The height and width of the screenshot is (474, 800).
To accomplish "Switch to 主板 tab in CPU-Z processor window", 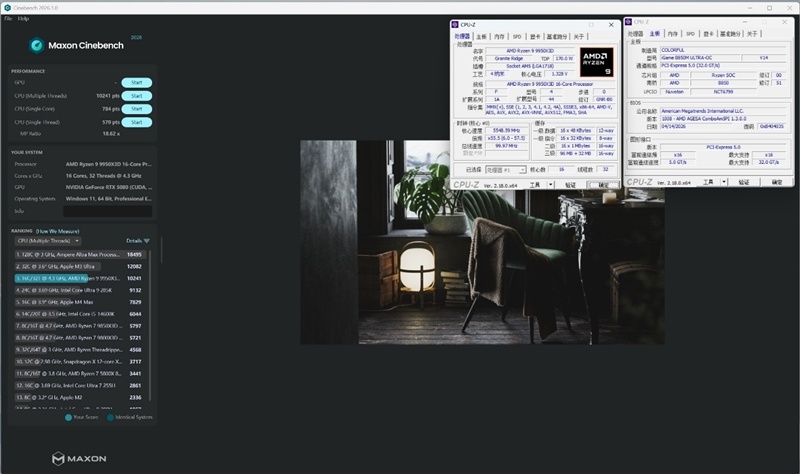I will (x=482, y=37).
